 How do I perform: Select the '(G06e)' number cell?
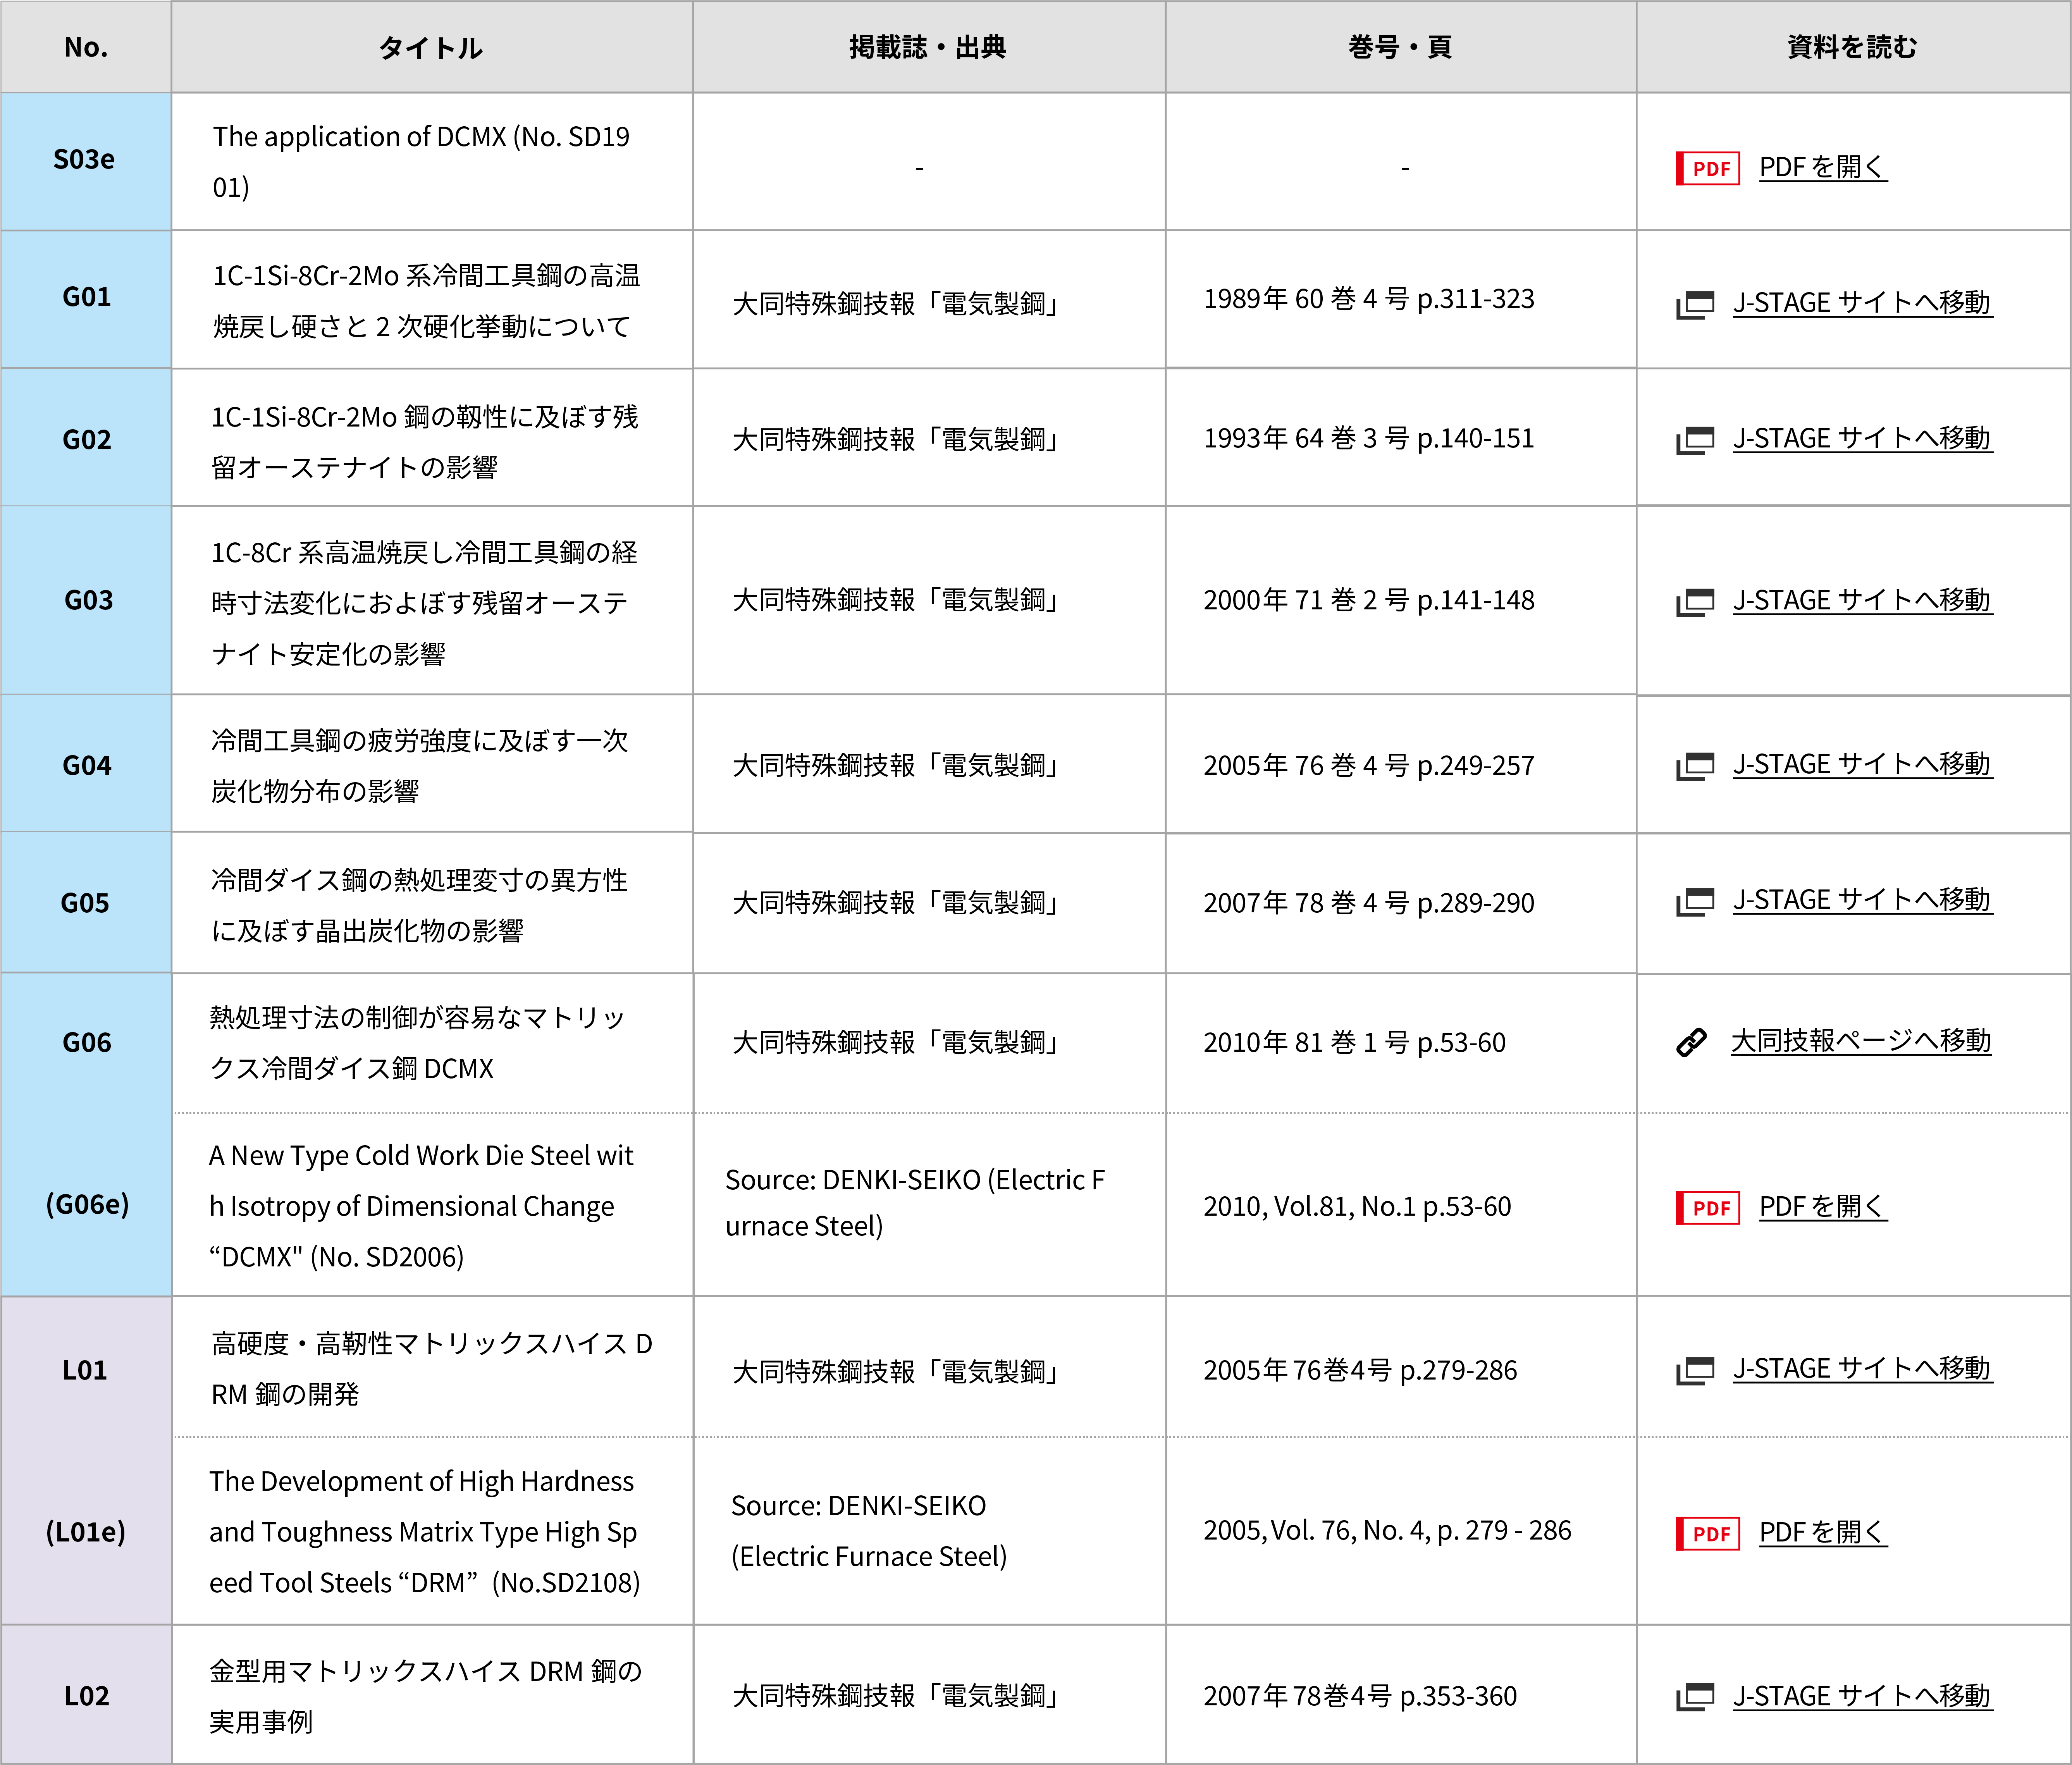coord(86,1204)
